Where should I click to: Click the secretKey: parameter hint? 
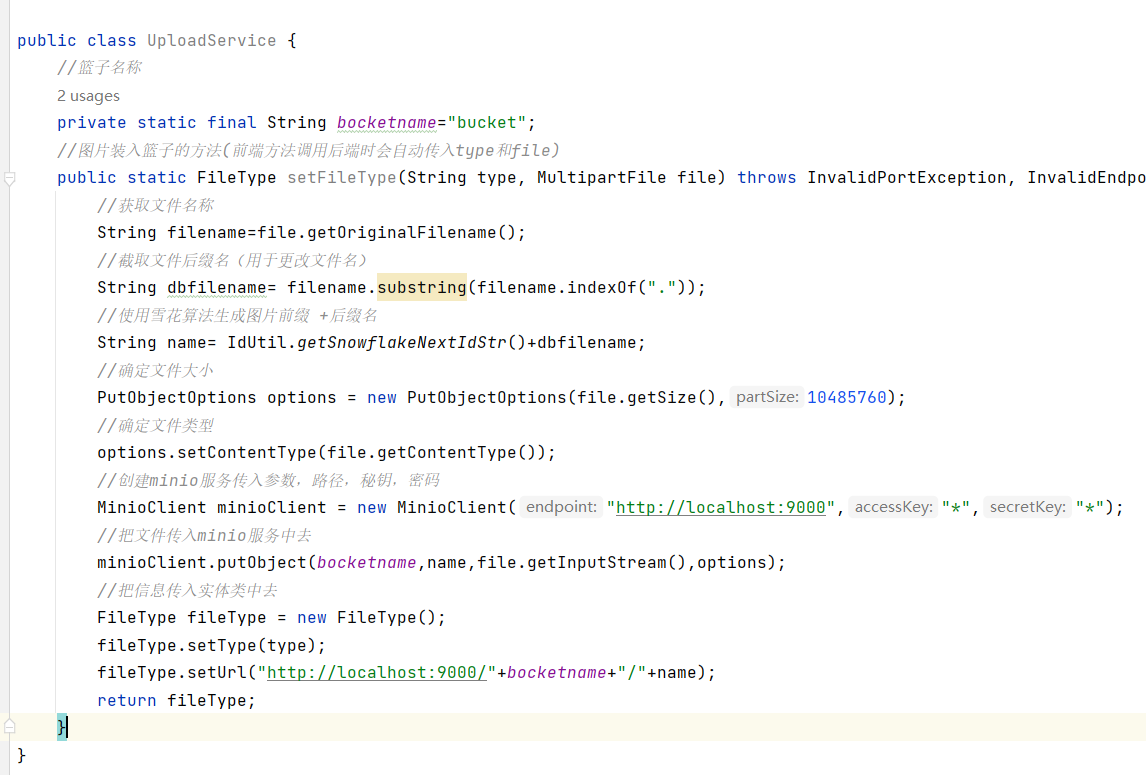(1027, 507)
